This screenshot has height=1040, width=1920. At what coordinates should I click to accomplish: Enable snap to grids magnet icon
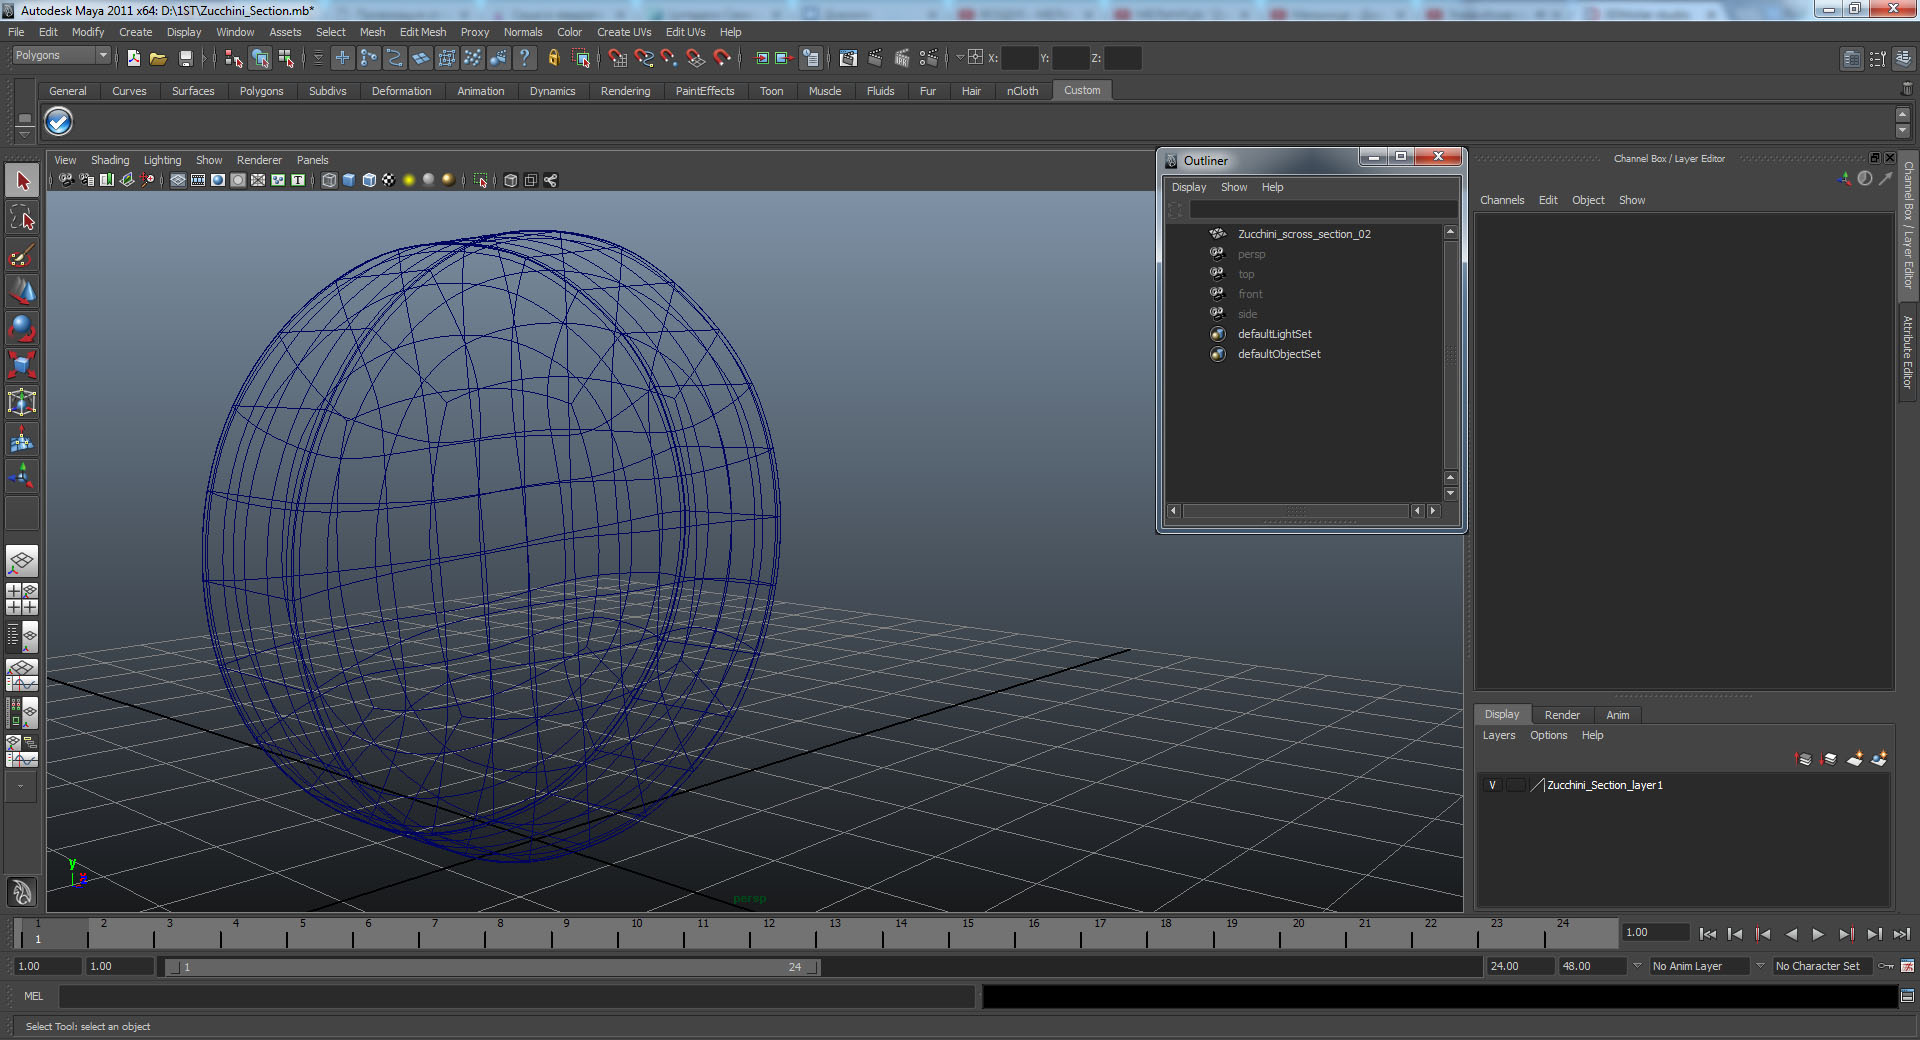pyautogui.click(x=616, y=58)
